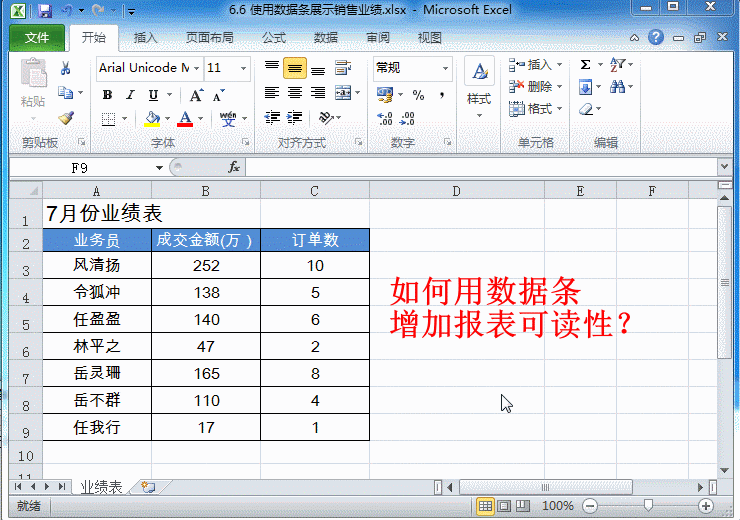Select the 业绩表 sheet tab
The width and height of the screenshot is (740, 520).
[101, 487]
